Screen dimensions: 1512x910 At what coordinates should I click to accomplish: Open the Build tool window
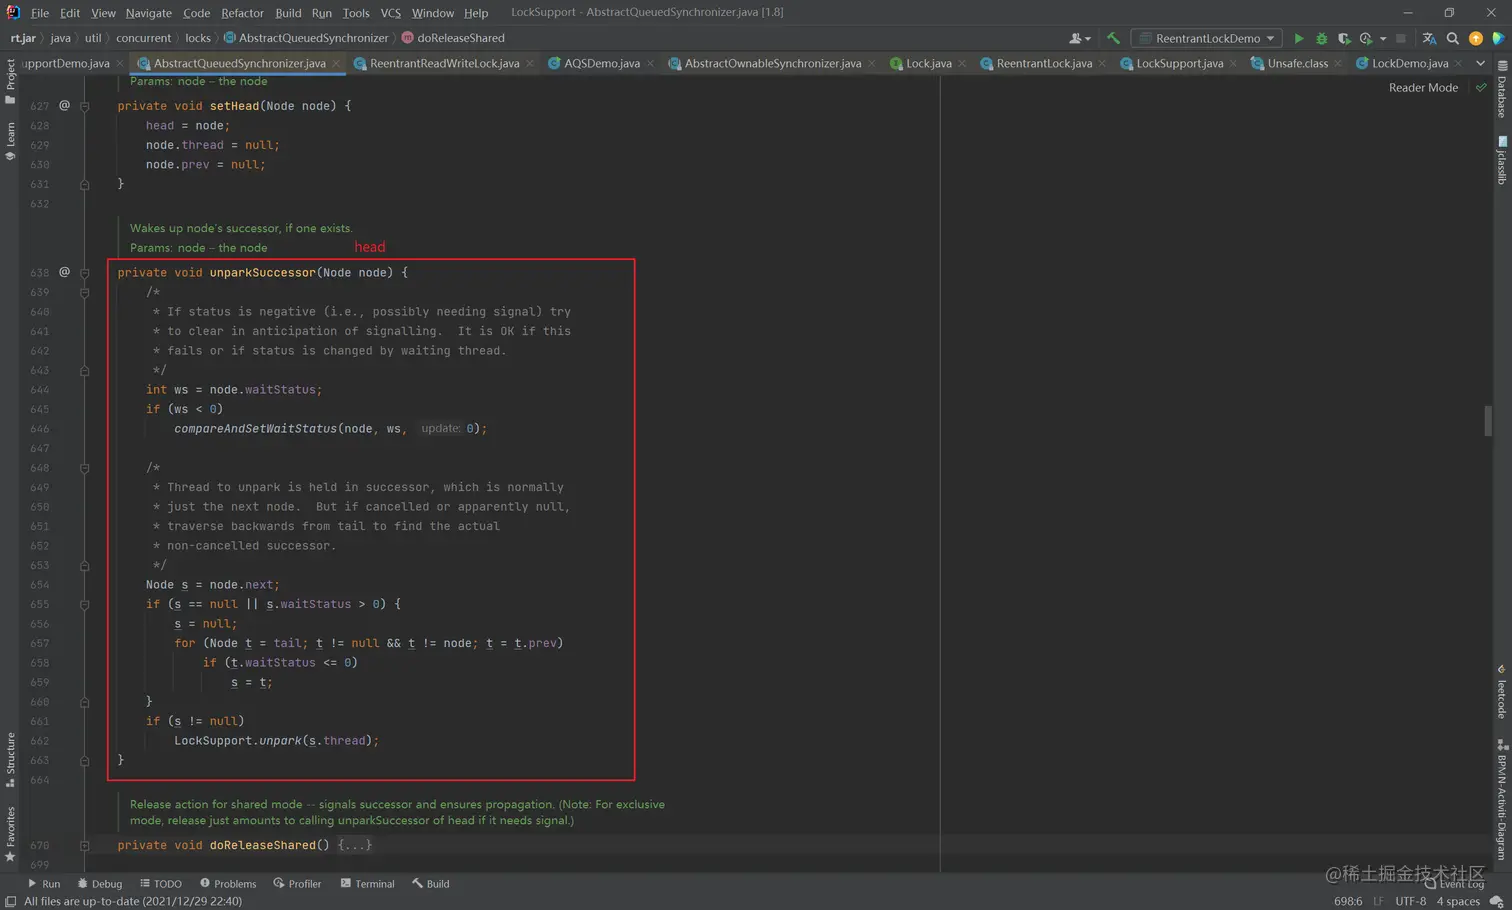[x=431, y=884]
